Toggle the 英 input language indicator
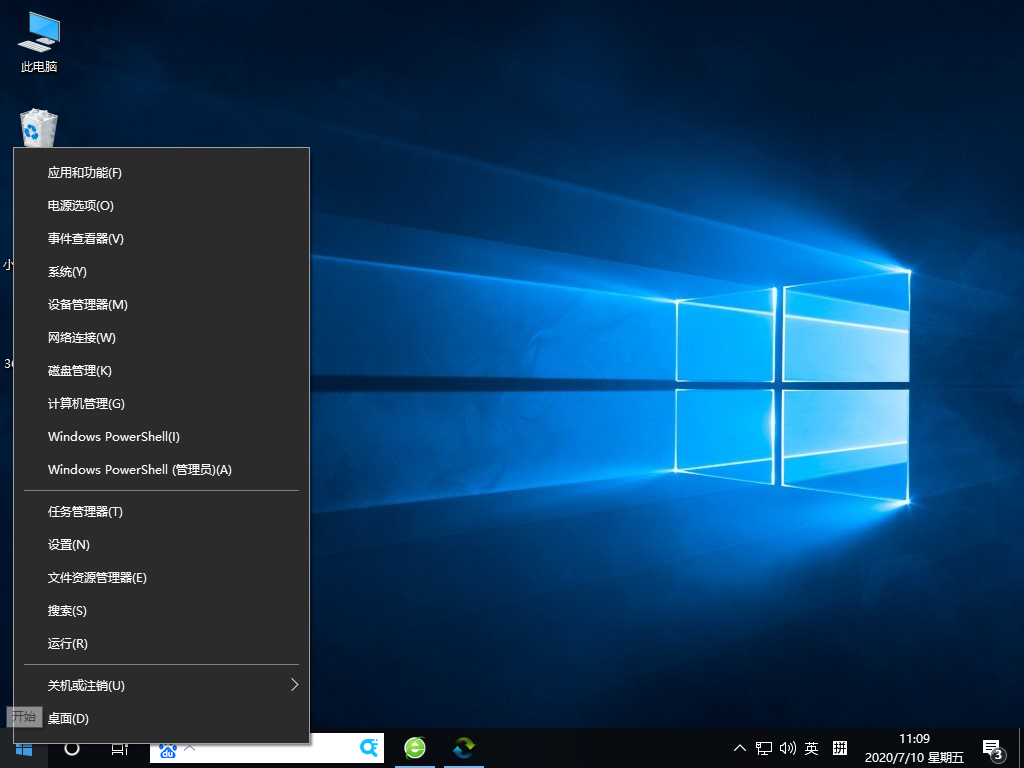The image size is (1024, 768). pyautogui.click(x=812, y=748)
